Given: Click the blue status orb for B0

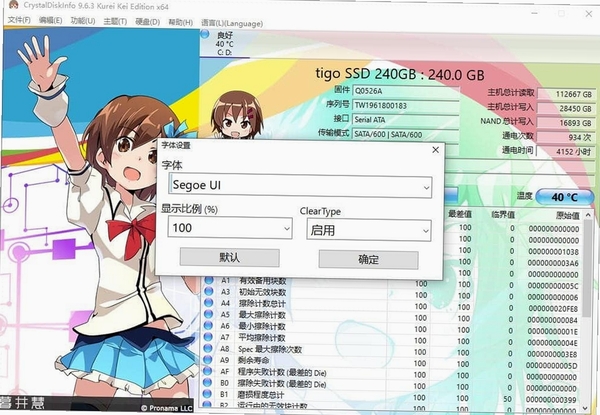Looking at the screenshot, I should (207, 382).
